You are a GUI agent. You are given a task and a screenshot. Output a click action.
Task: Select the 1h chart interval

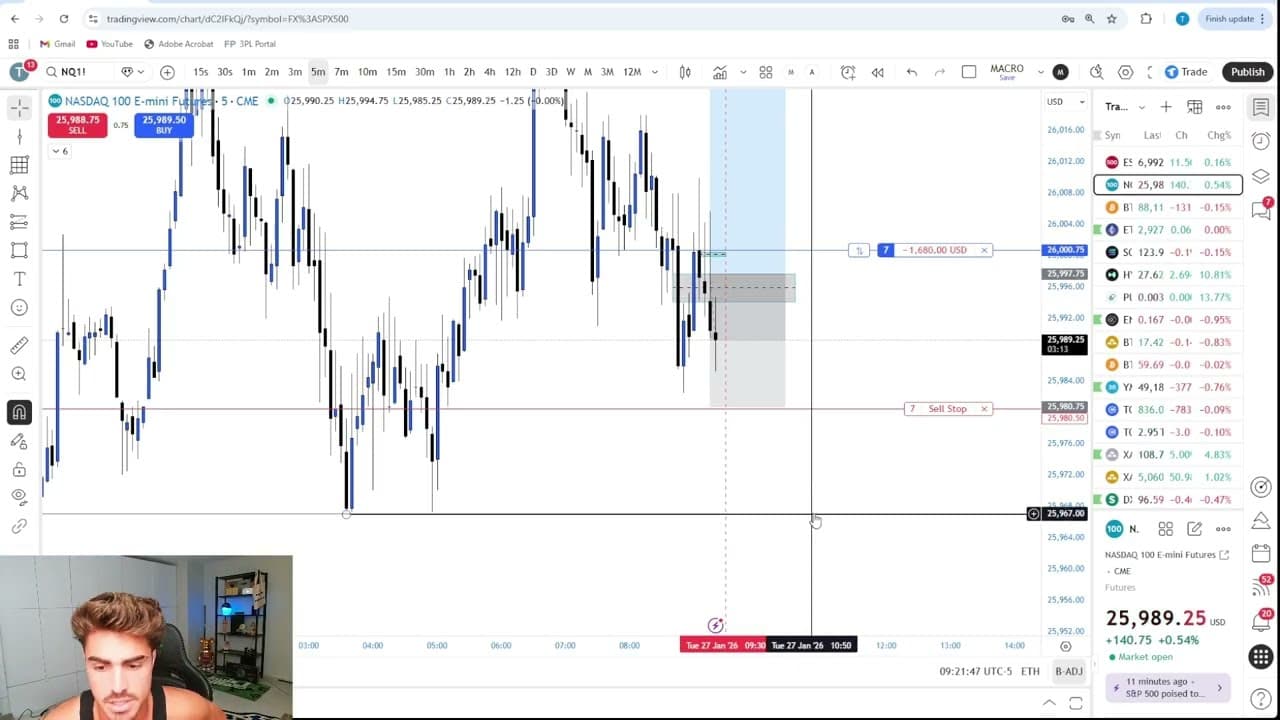coord(449,72)
